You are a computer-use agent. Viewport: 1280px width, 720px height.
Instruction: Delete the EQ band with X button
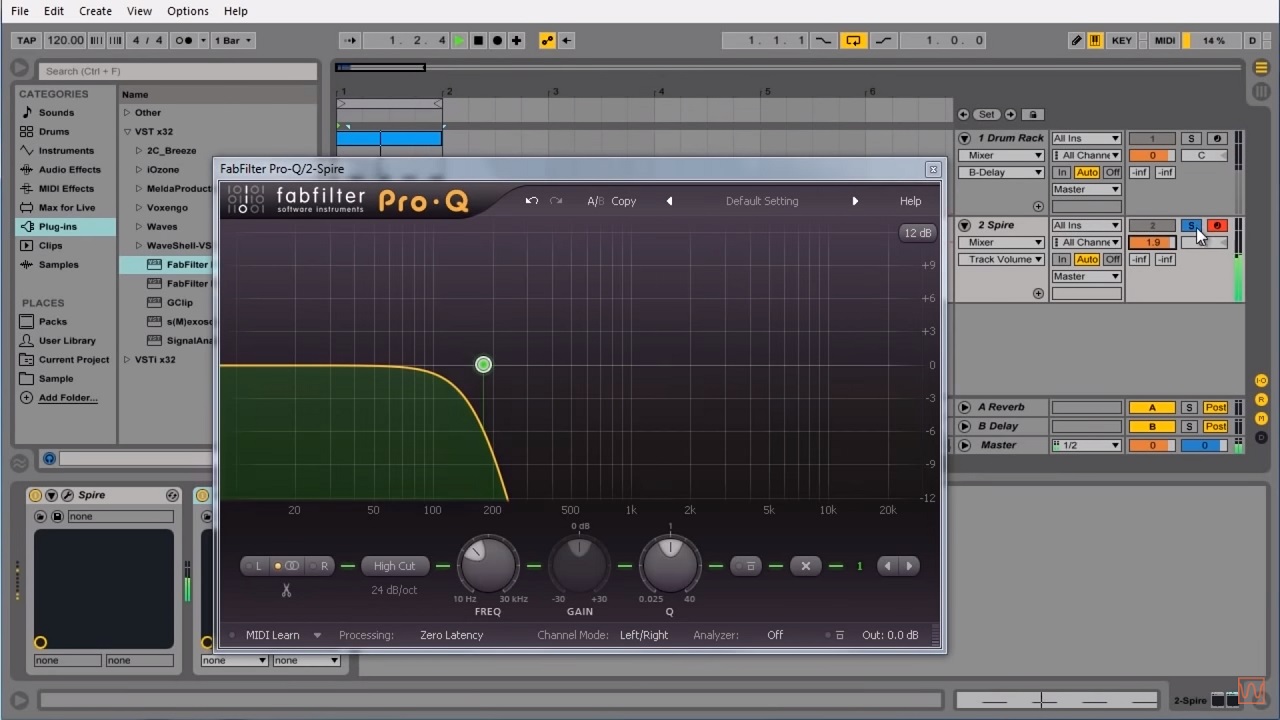[x=806, y=566]
